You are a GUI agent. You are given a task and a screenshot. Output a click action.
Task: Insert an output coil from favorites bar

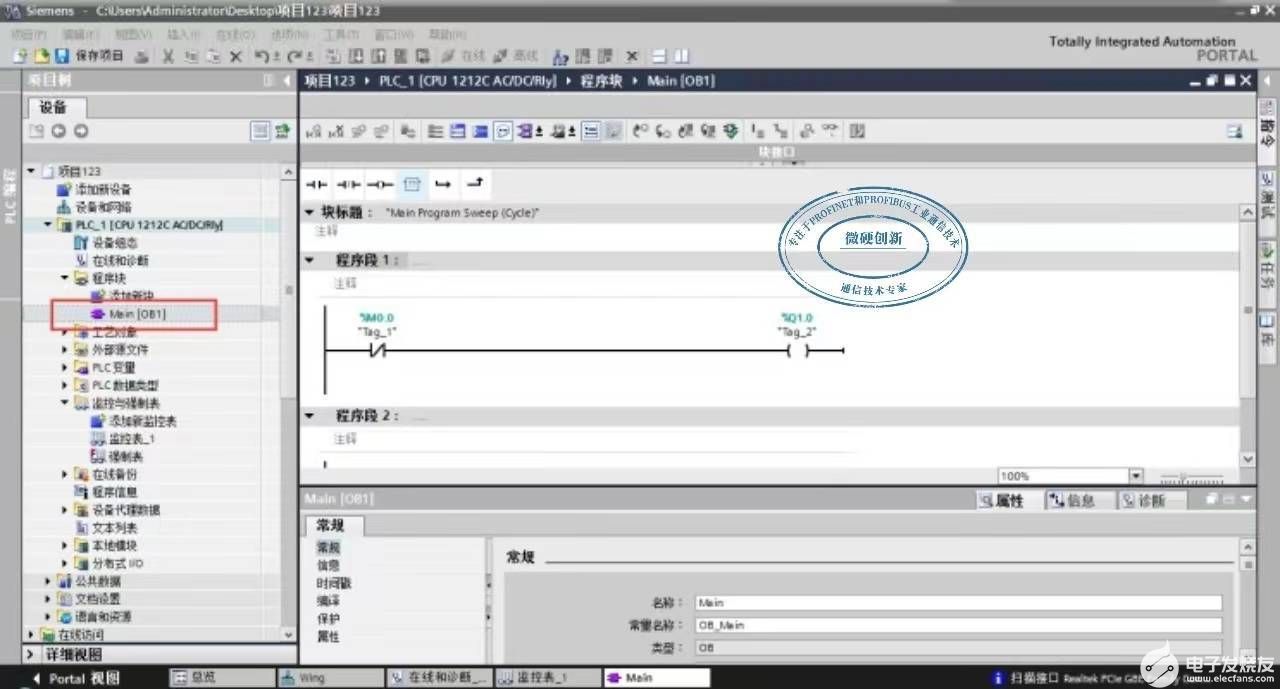[x=379, y=185]
